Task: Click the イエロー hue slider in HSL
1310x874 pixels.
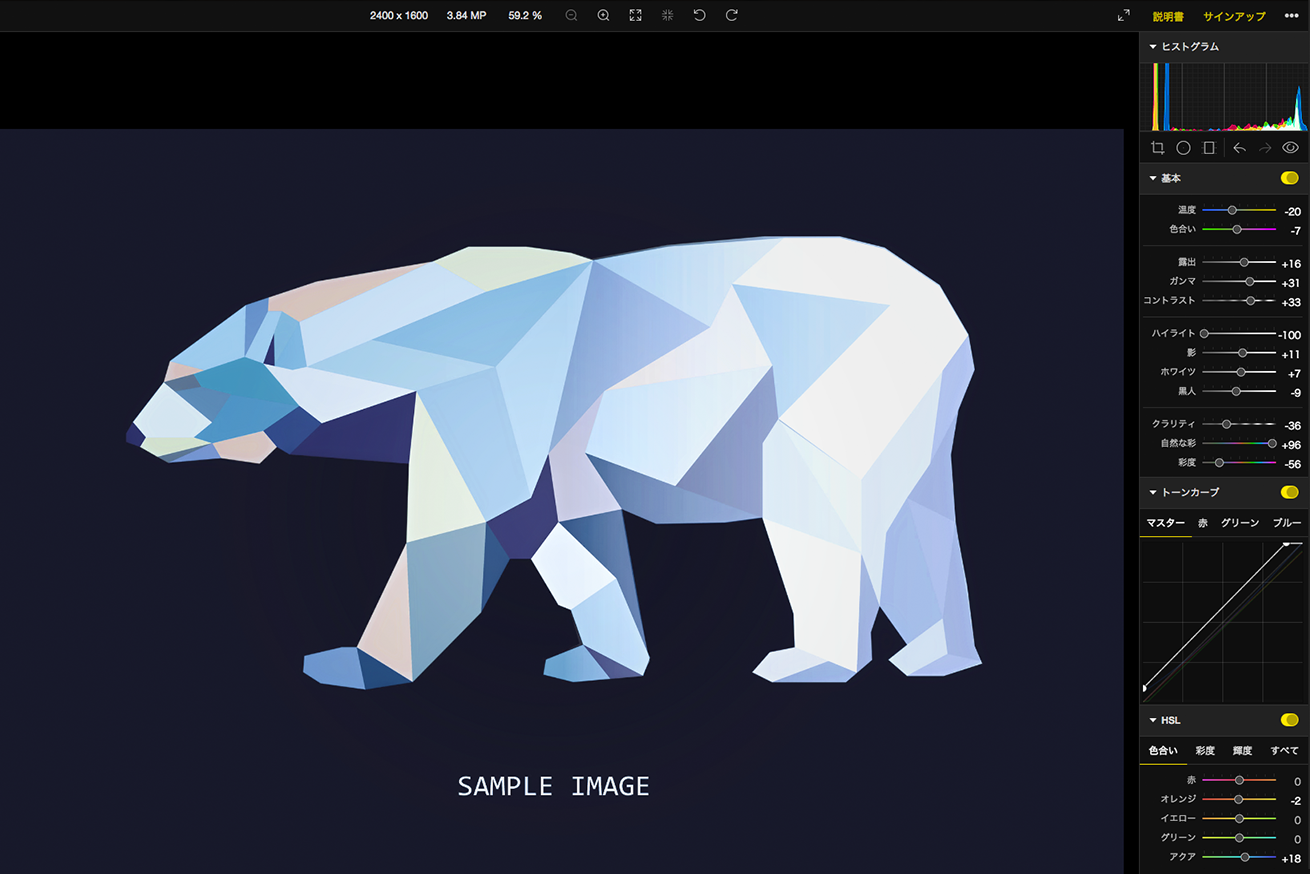Action: click(1239, 818)
